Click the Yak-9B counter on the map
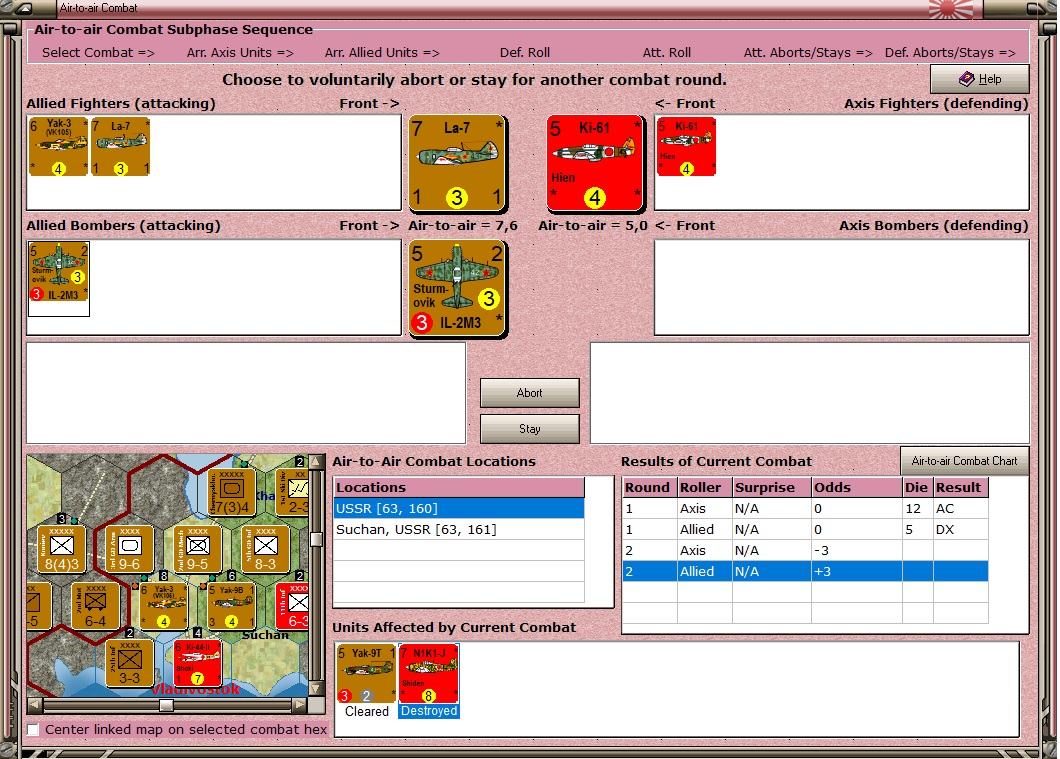 point(231,606)
